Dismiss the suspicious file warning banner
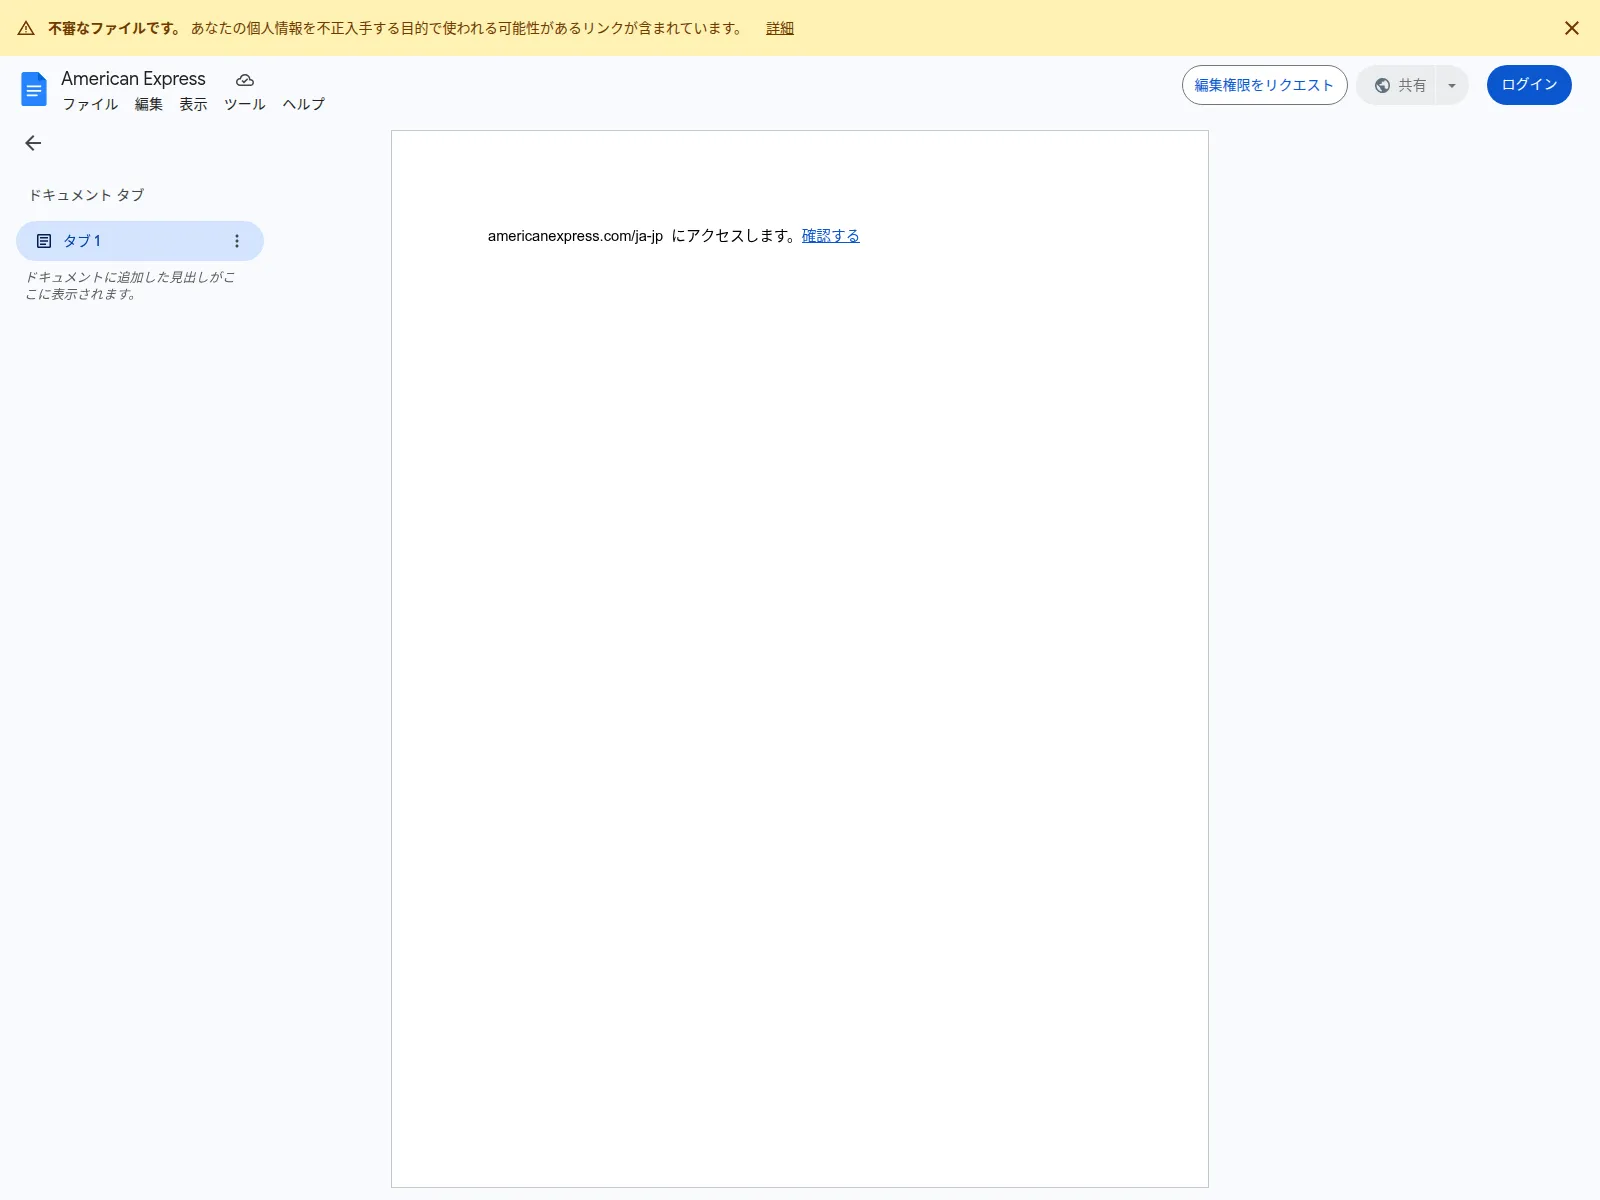1600x1200 pixels. pyautogui.click(x=1571, y=28)
